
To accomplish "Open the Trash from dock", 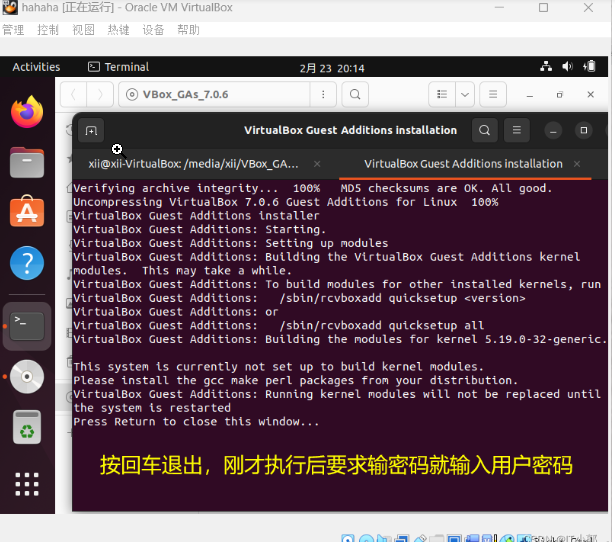I will tap(27, 427).
